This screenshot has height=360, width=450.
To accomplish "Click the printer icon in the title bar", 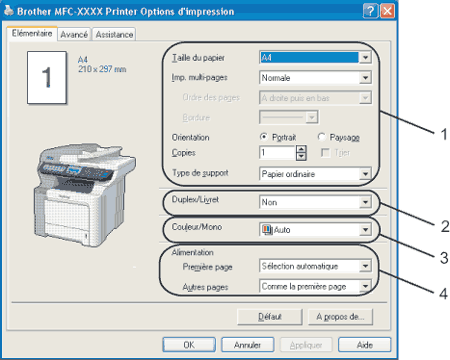I will click(x=9, y=11).
